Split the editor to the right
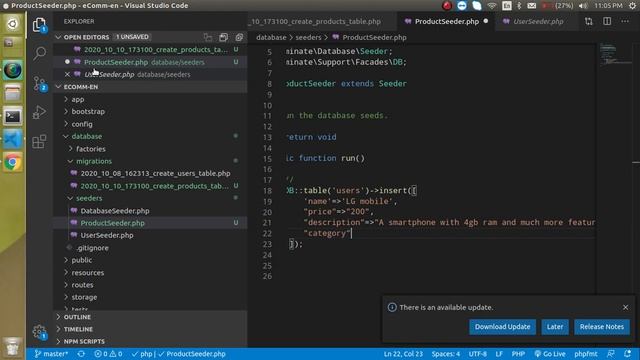Viewport: 640px width, 360px height. [x=607, y=21]
